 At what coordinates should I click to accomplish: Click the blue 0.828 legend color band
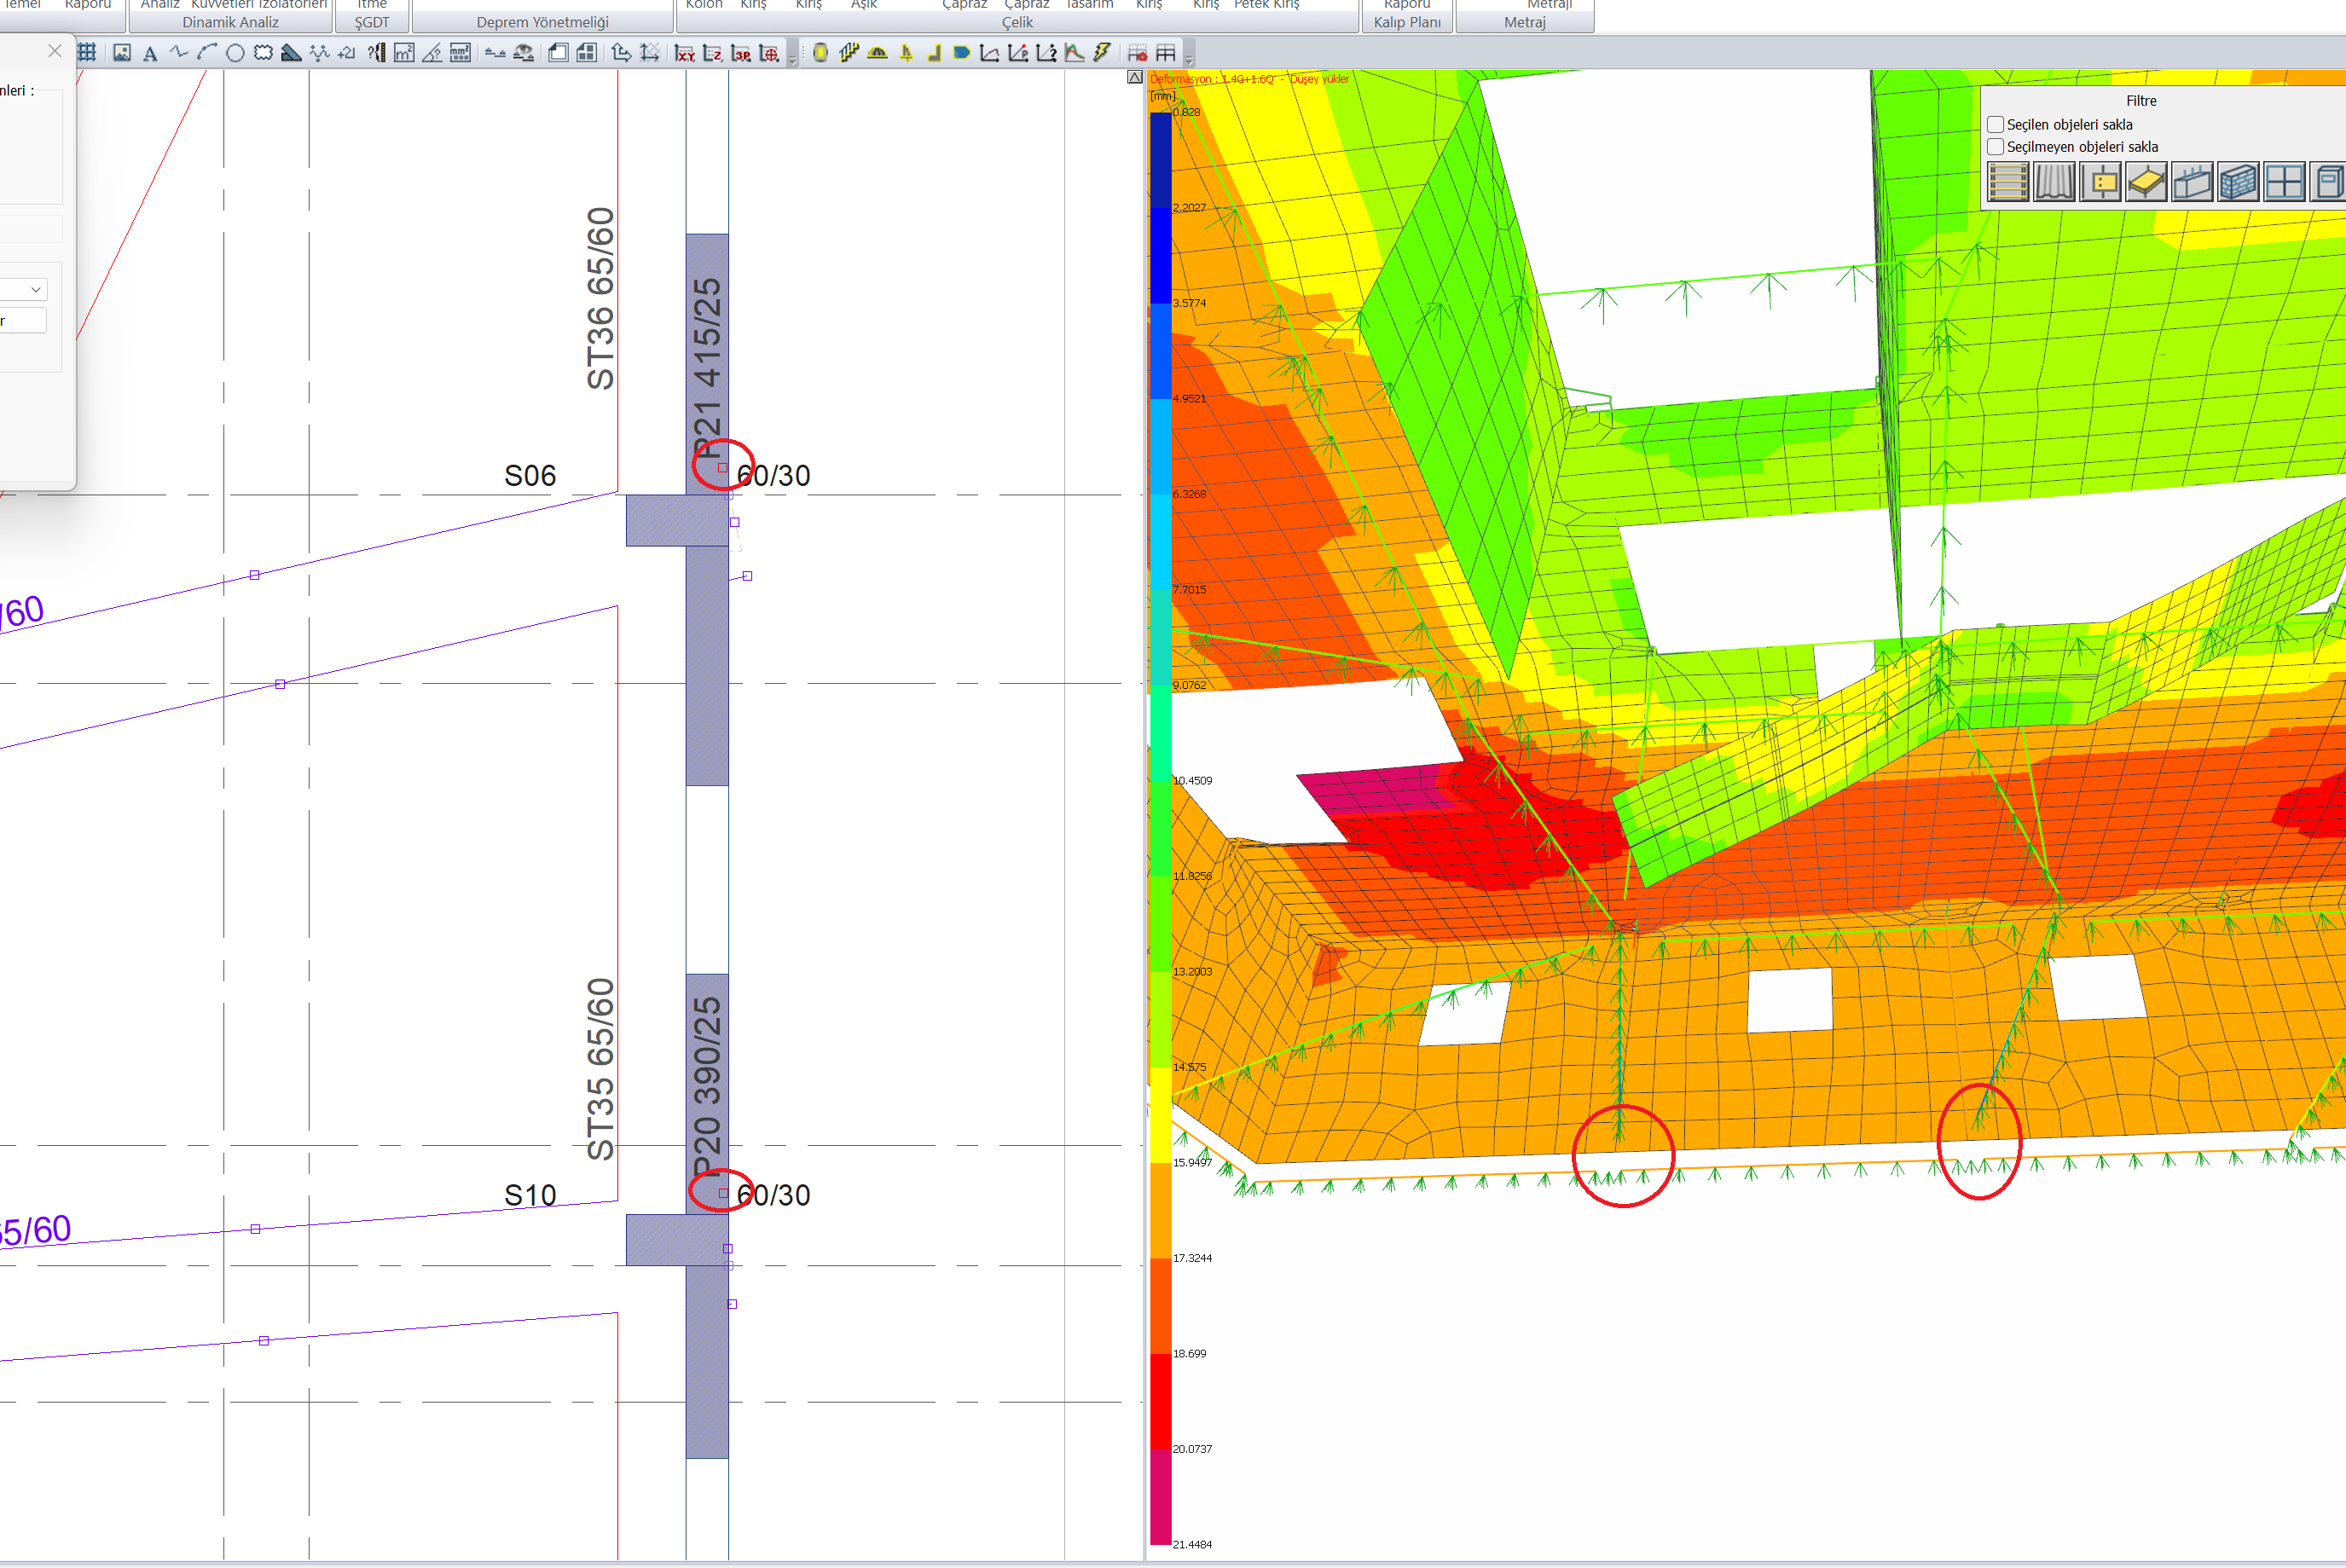pyautogui.click(x=1160, y=159)
